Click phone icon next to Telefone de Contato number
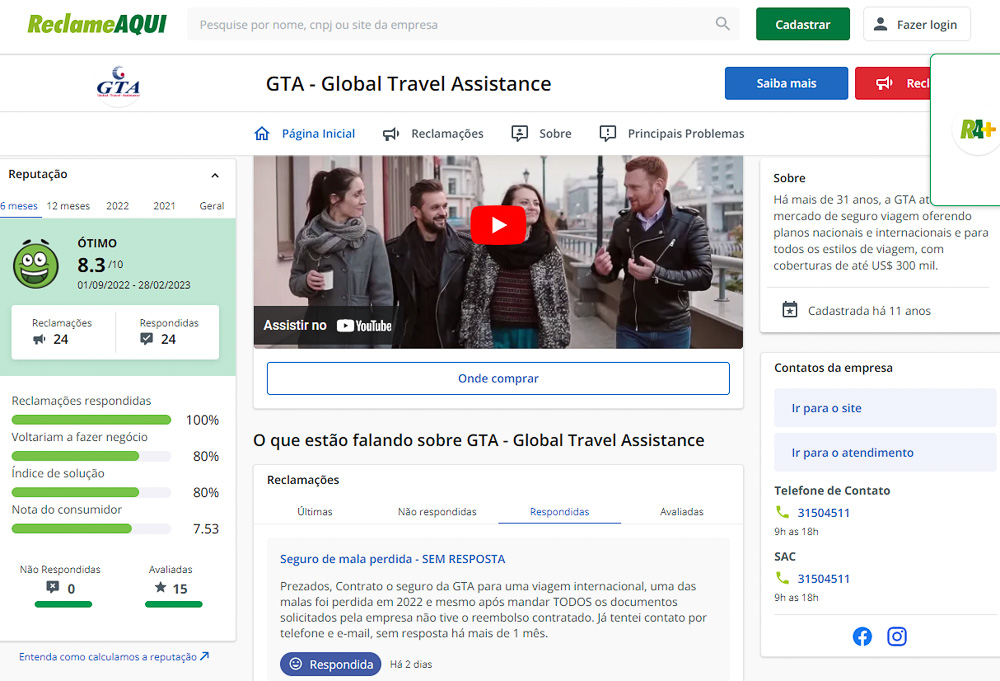The width and height of the screenshot is (1000, 681). coord(782,512)
